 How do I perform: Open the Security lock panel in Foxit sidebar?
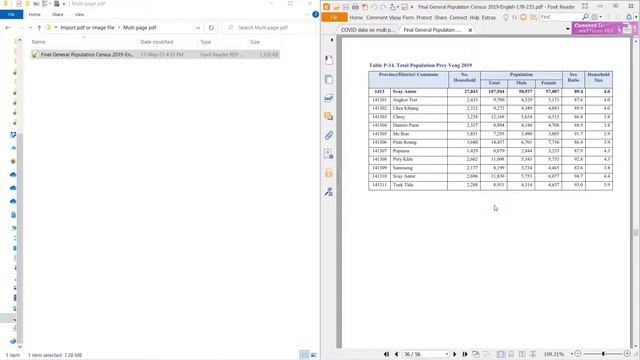click(x=329, y=173)
